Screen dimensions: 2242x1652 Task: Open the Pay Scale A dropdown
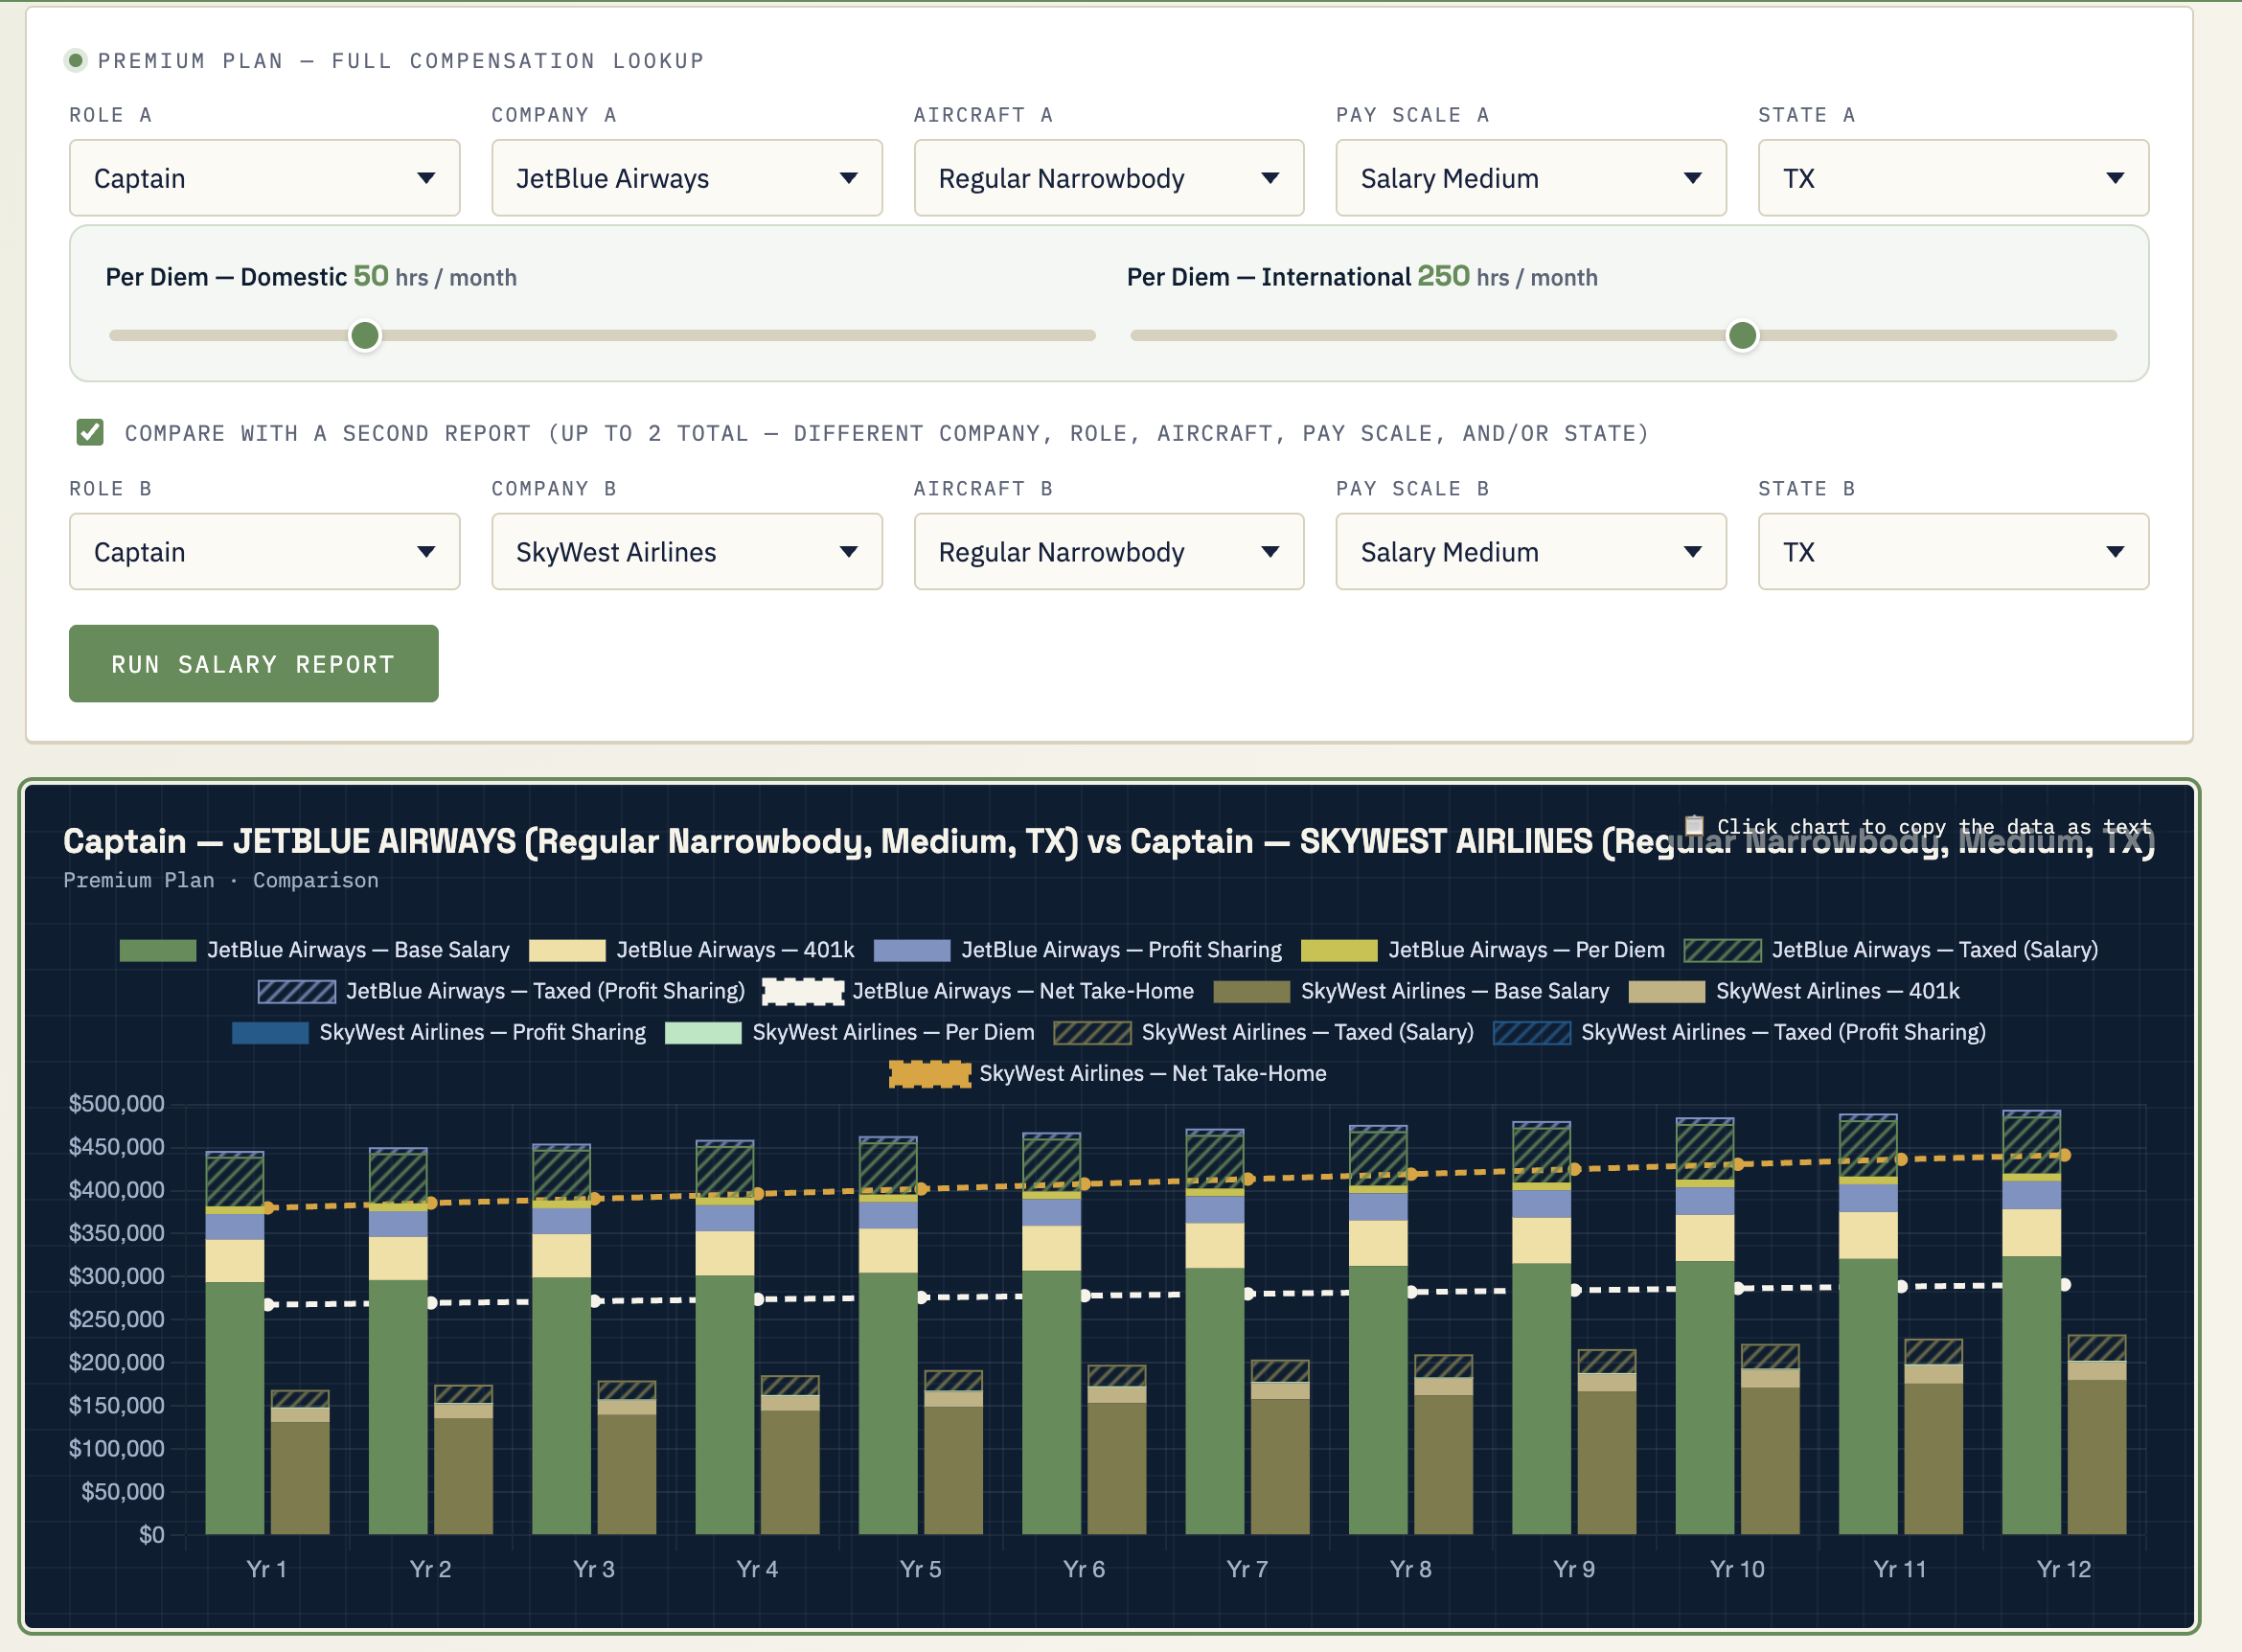coord(1530,178)
